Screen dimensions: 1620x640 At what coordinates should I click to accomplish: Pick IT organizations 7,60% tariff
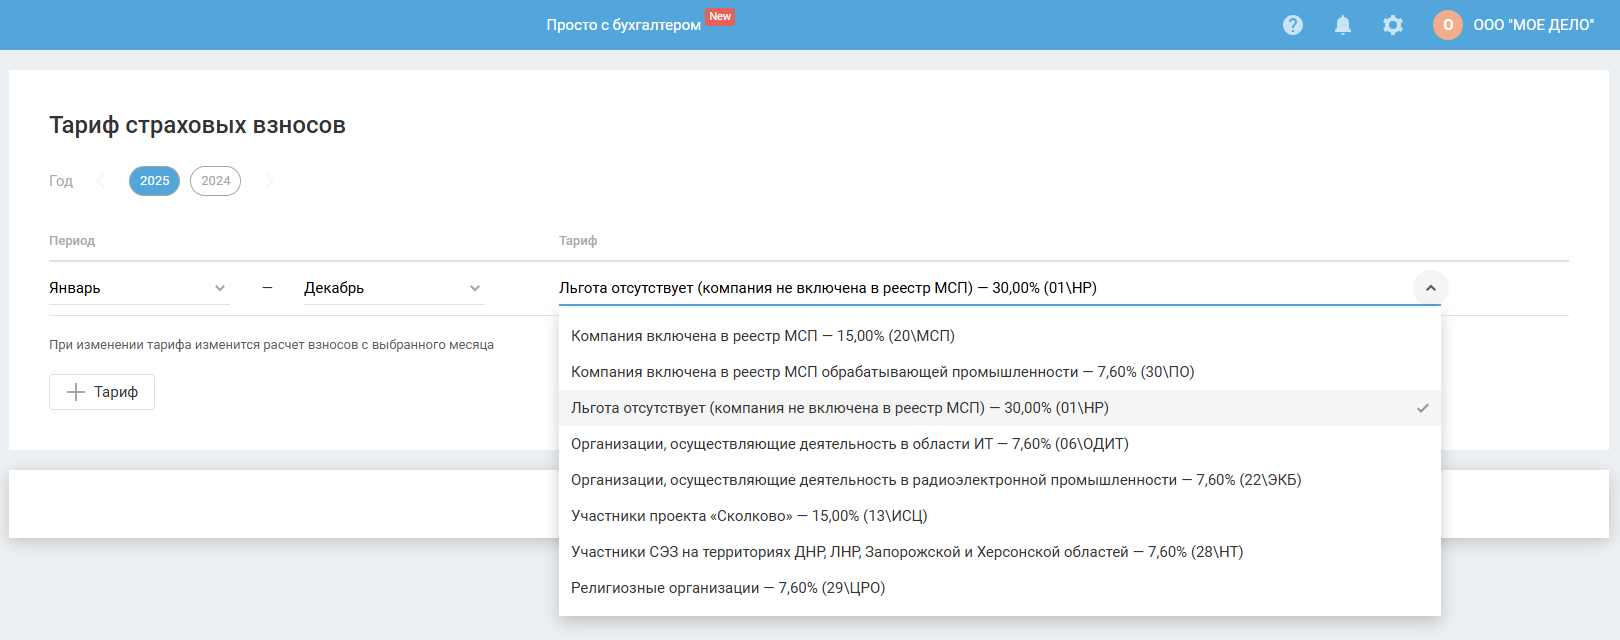coord(850,444)
